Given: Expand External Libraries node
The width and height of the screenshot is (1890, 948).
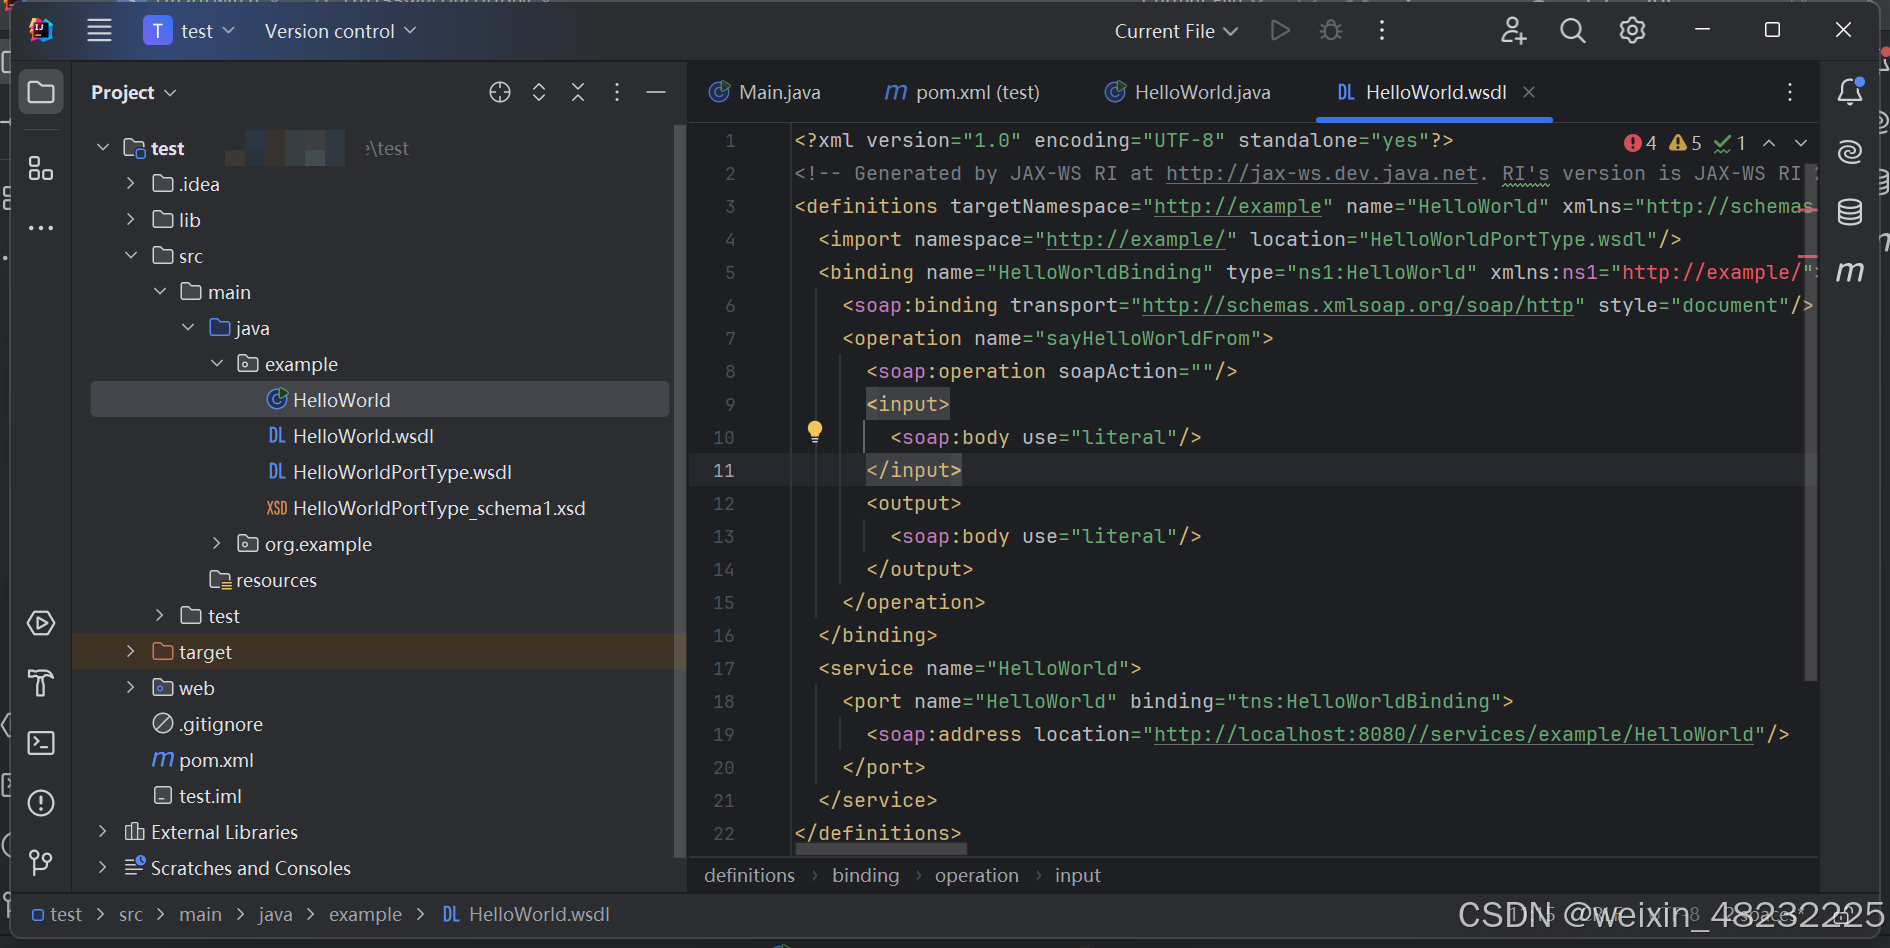Looking at the screenshot, I should click(x=102, y=831).
